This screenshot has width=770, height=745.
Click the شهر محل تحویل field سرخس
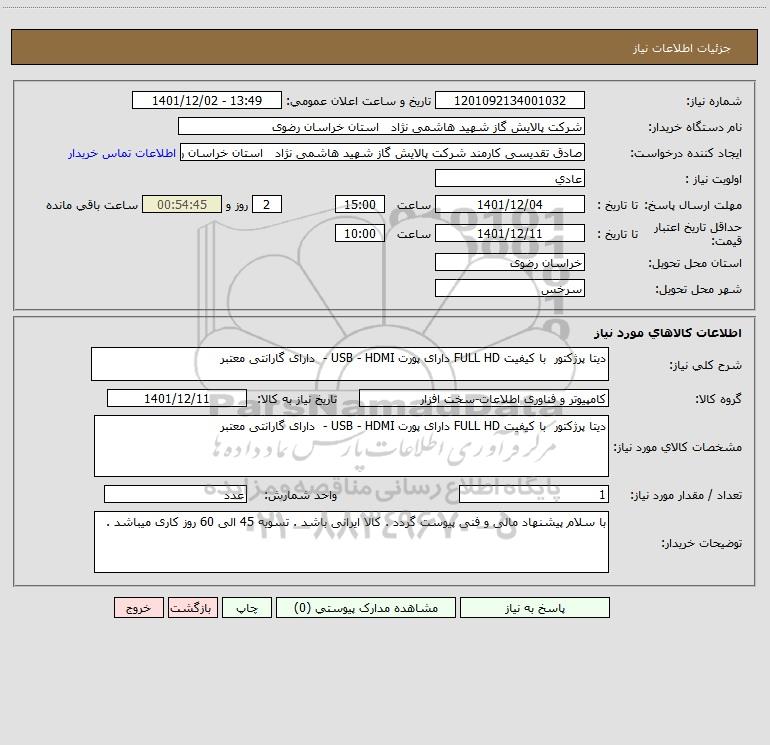pos(510,288)
